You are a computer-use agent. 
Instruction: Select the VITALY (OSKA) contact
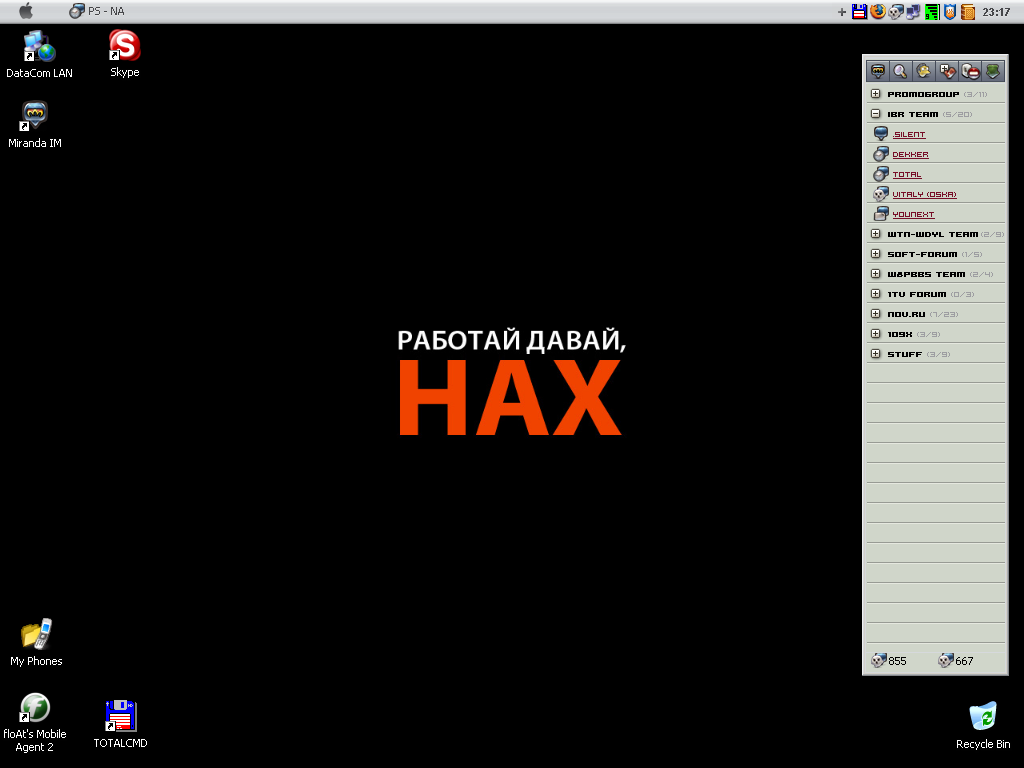coord(924,195)
